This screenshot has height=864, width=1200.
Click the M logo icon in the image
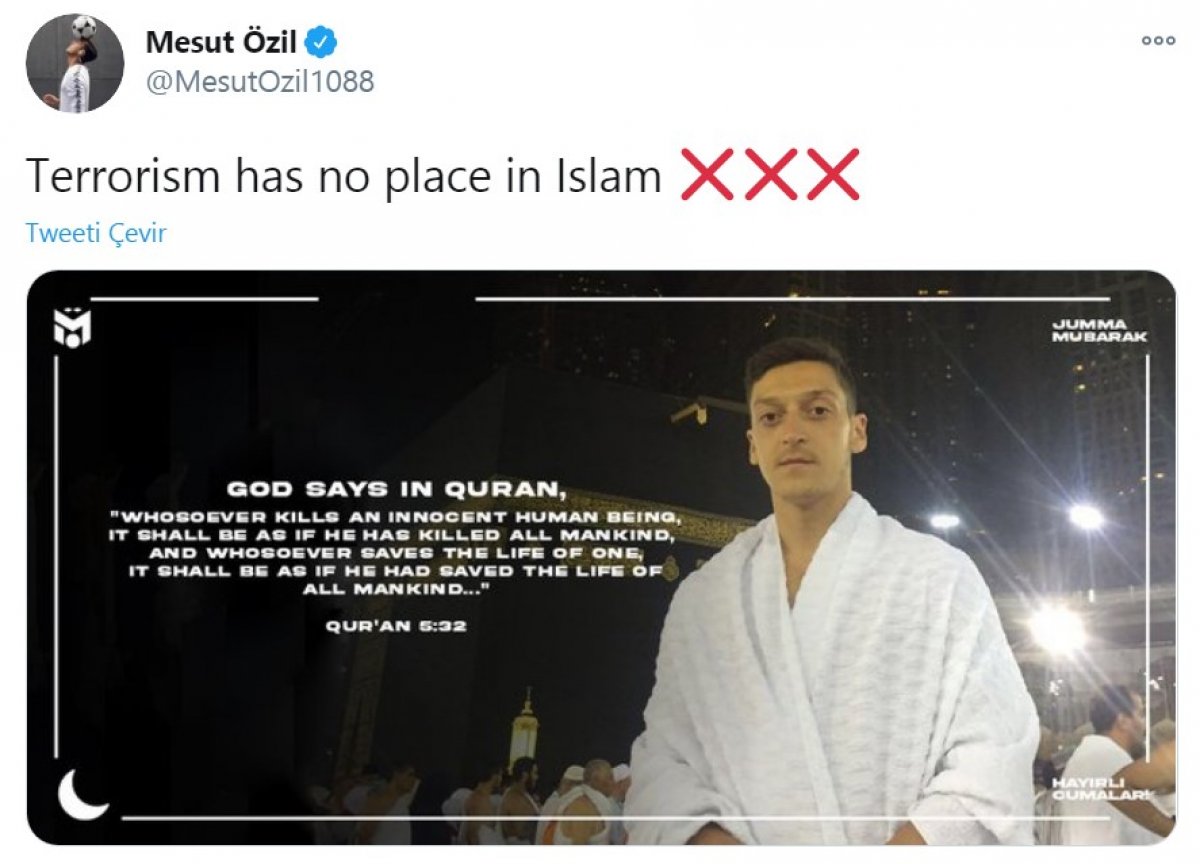pos(72,328)
